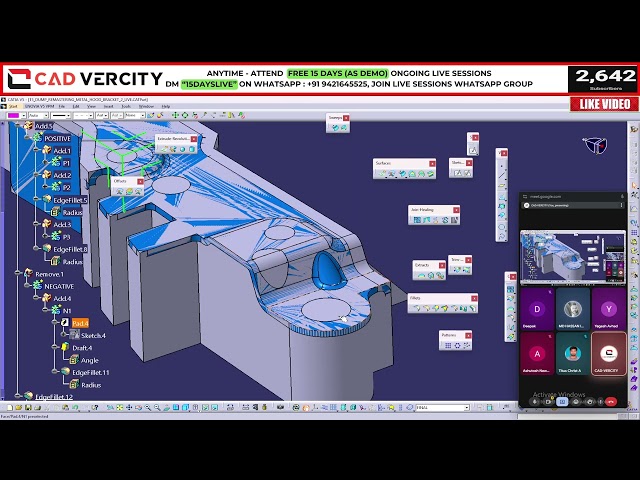This screenshot has height=480, width=640.
Task: Open the View menu
Action: 91,107
